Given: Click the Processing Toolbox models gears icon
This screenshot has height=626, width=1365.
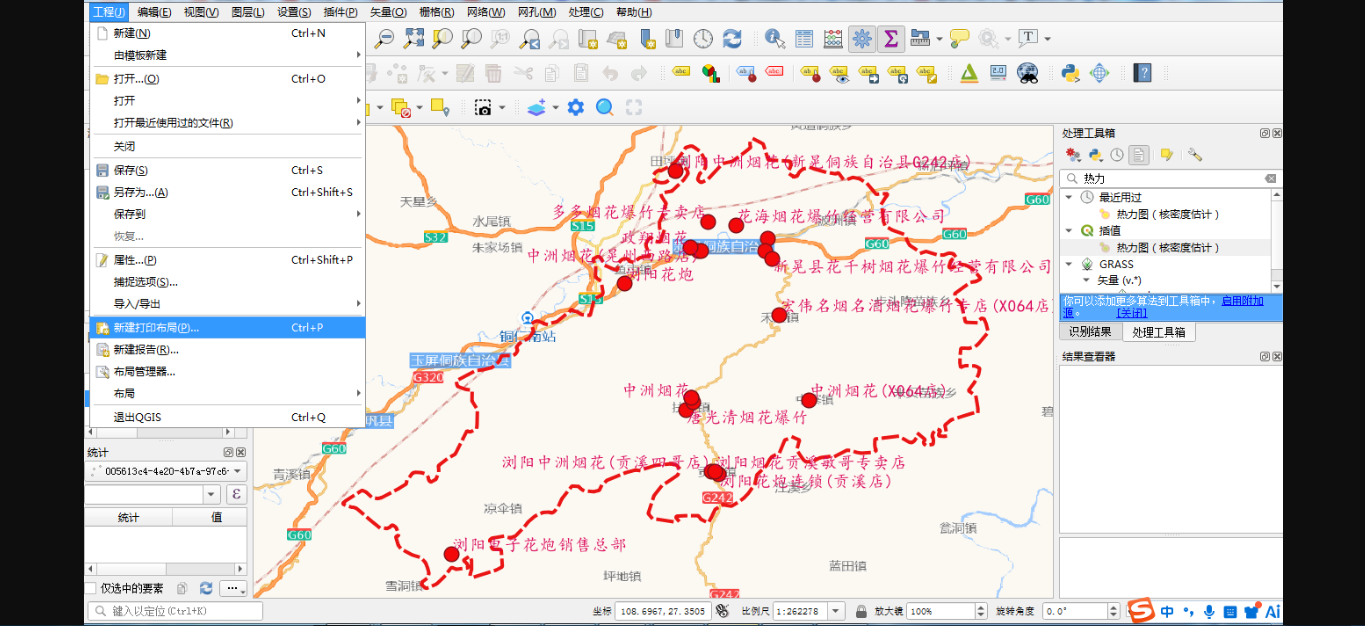Looking at the screenshot, I should [1074, 155].
